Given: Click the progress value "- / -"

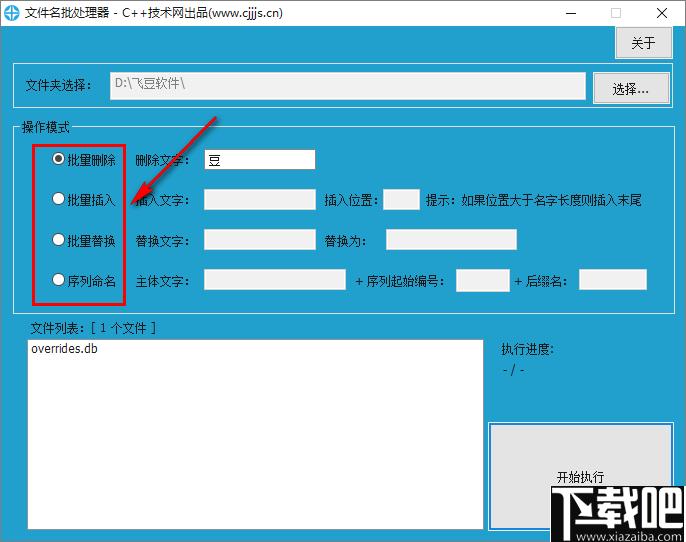Looking at the screenshot, I should click(514, 371).
